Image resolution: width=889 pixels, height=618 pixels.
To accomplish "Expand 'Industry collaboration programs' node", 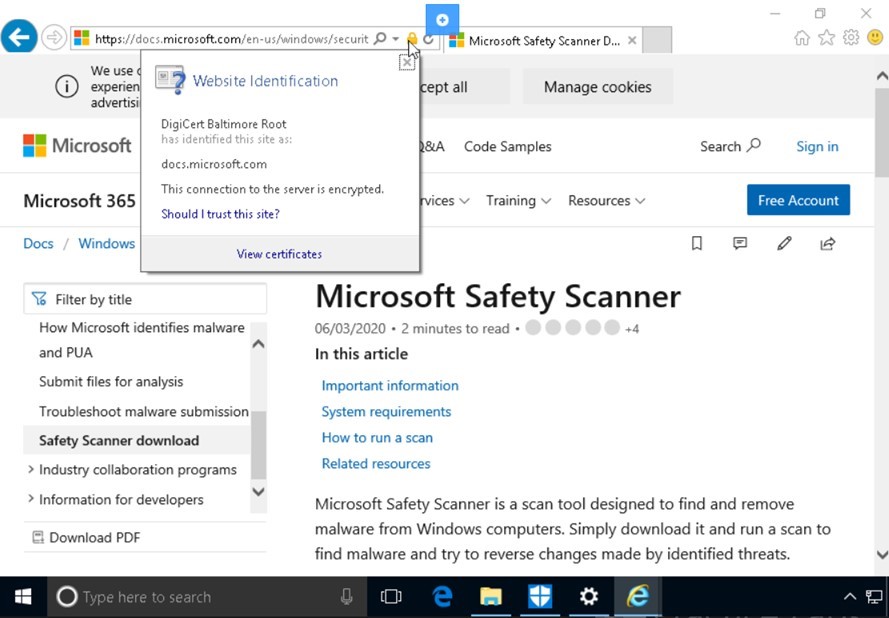I will (x=31, y=469).
